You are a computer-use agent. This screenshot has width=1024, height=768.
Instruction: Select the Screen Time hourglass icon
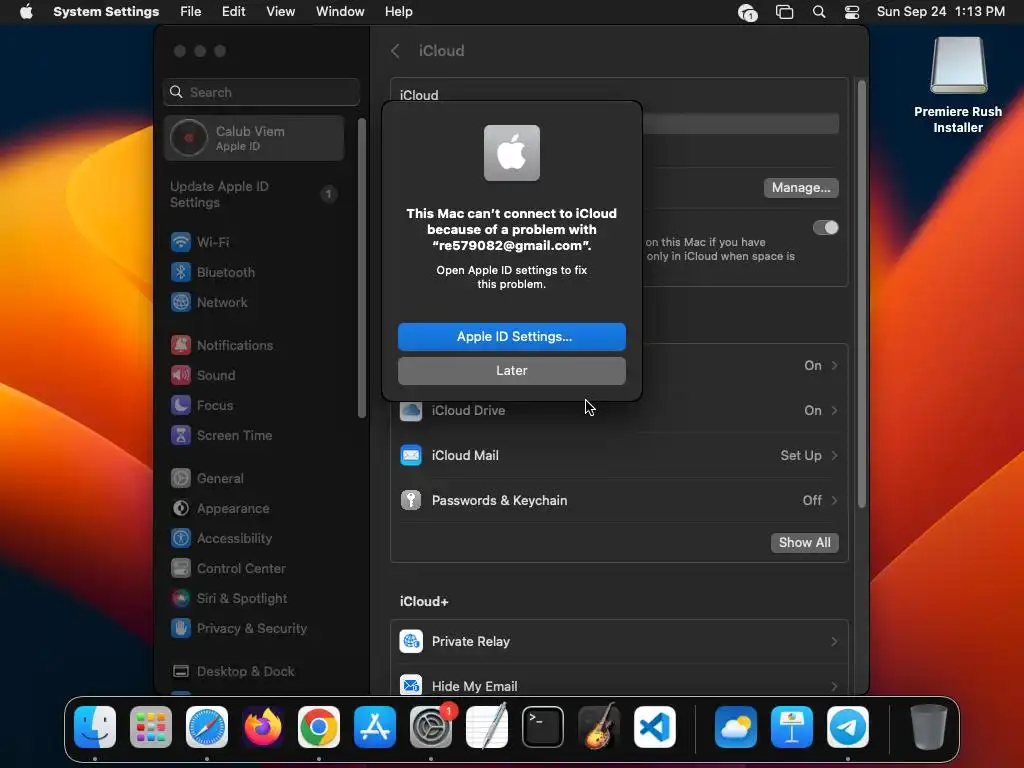click(181, 435)
